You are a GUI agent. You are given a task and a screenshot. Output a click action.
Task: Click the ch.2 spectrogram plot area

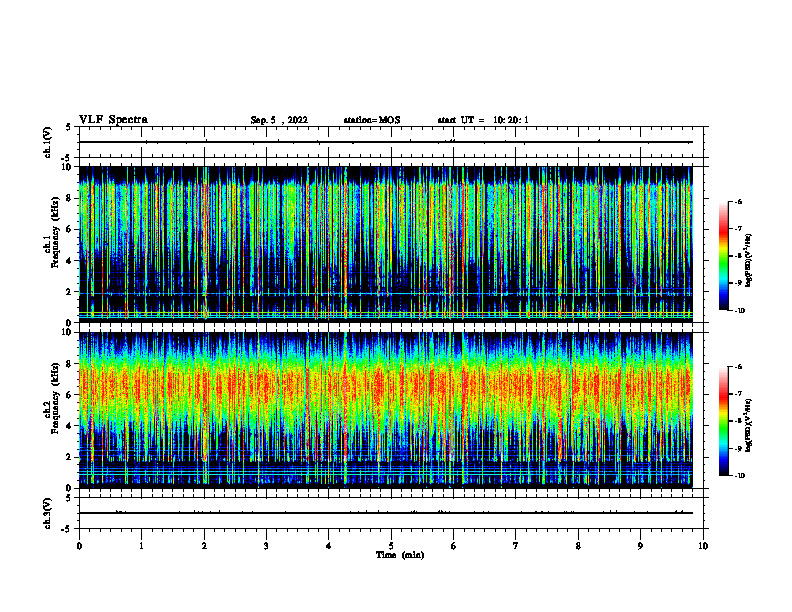click(x=385, y=410)
